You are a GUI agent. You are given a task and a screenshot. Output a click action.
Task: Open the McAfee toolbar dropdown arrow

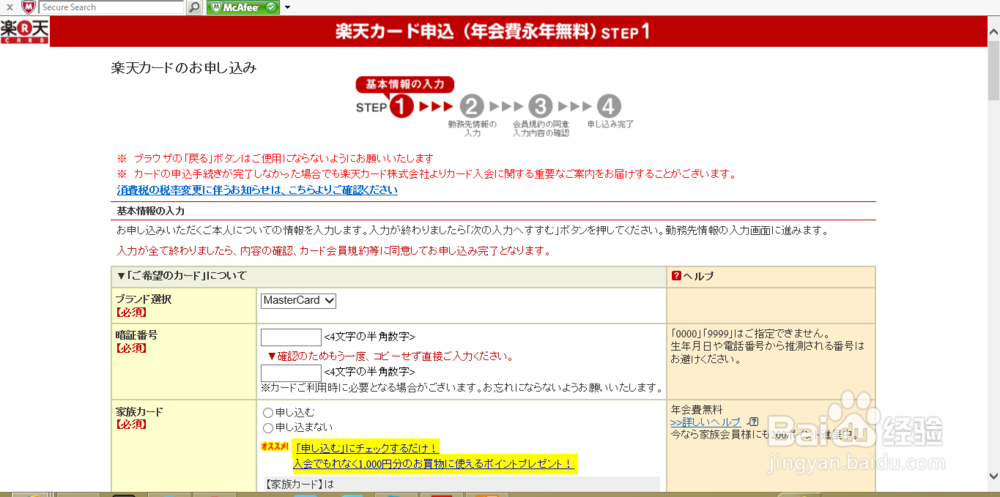(288, 8)
